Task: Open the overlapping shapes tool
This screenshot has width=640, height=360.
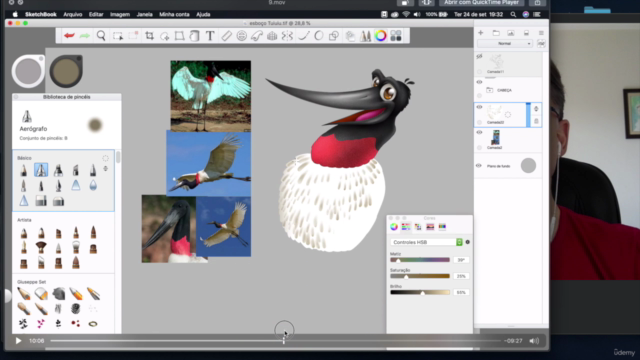Action: [334, 36]
